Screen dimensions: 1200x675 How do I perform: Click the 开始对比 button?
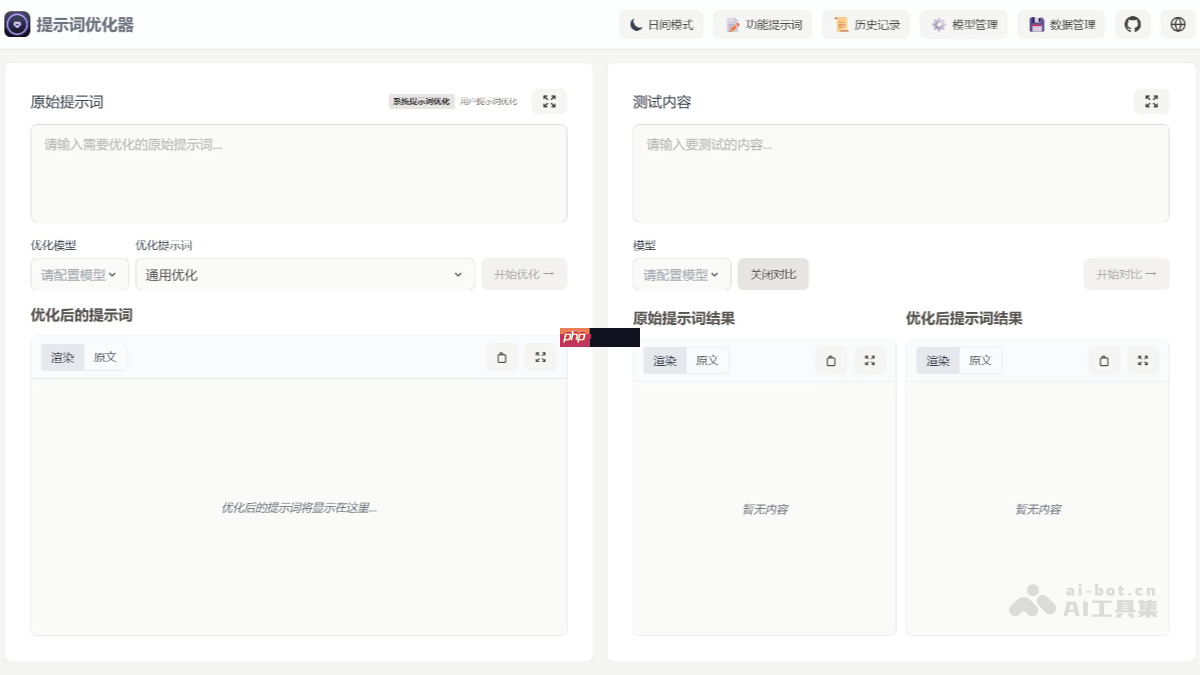[1126, 273]
